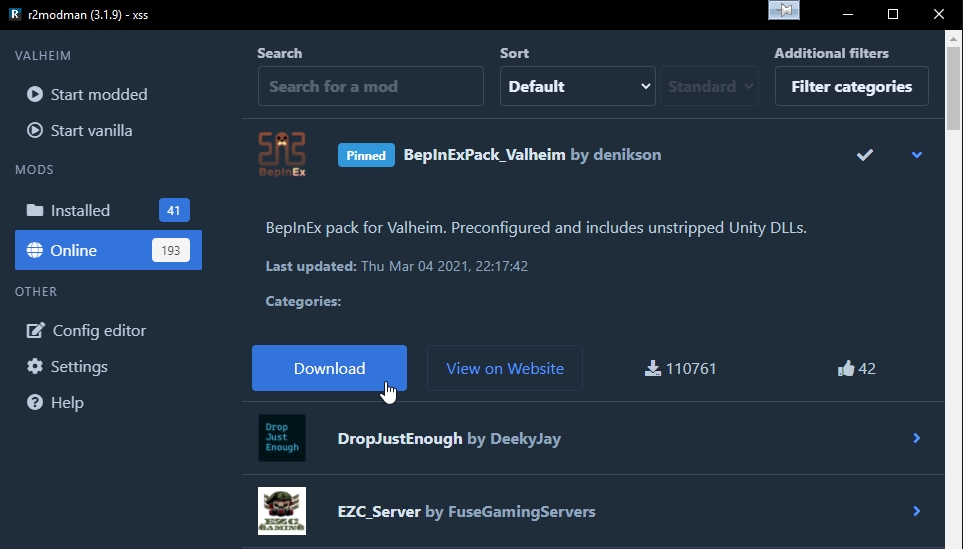Download BepInExPack_Valheim

tap(329, 368)
